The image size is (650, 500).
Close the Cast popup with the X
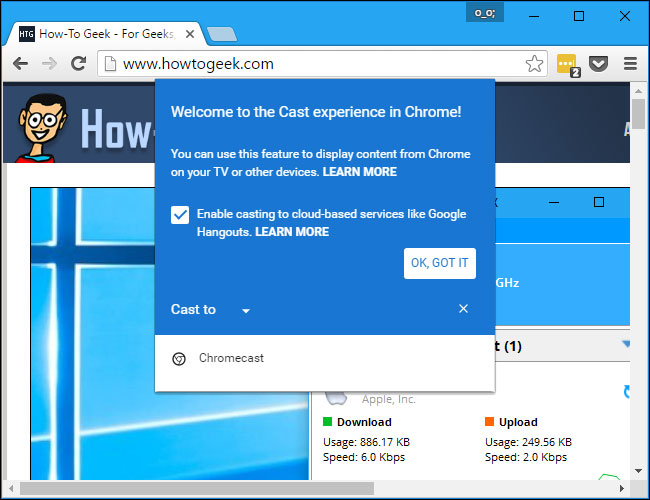tap(463, 308)
